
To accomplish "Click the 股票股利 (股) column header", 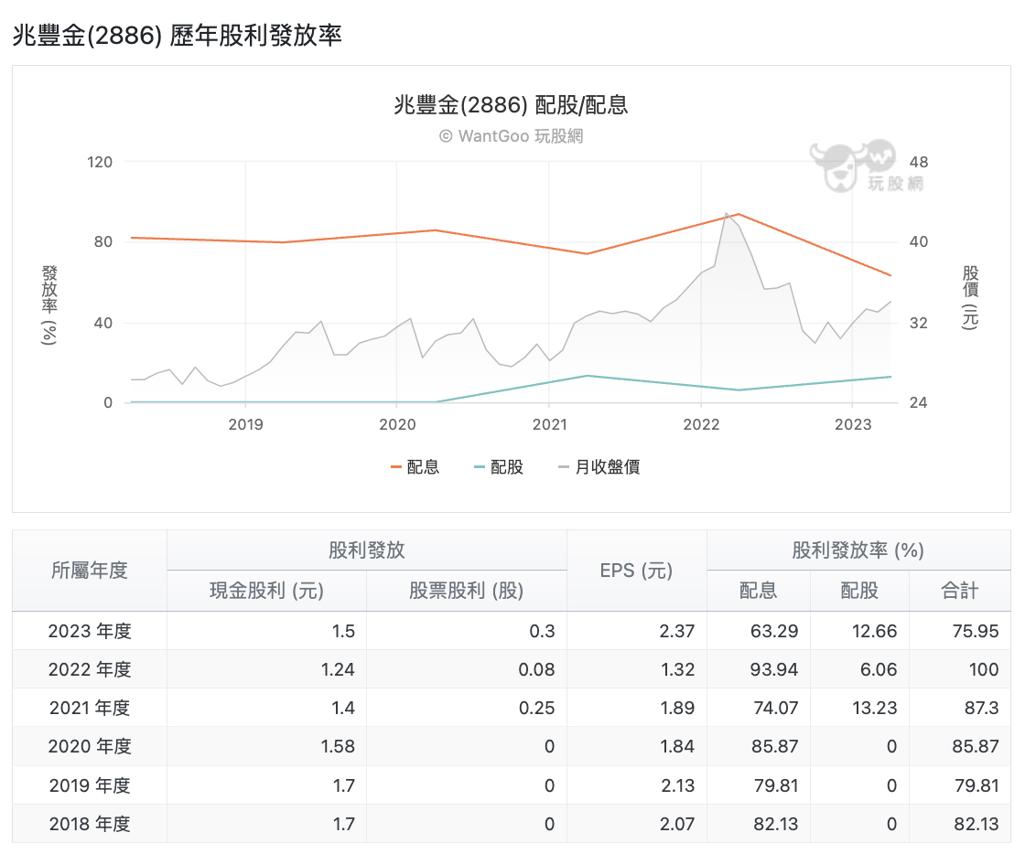I will (x=466, y=590).
